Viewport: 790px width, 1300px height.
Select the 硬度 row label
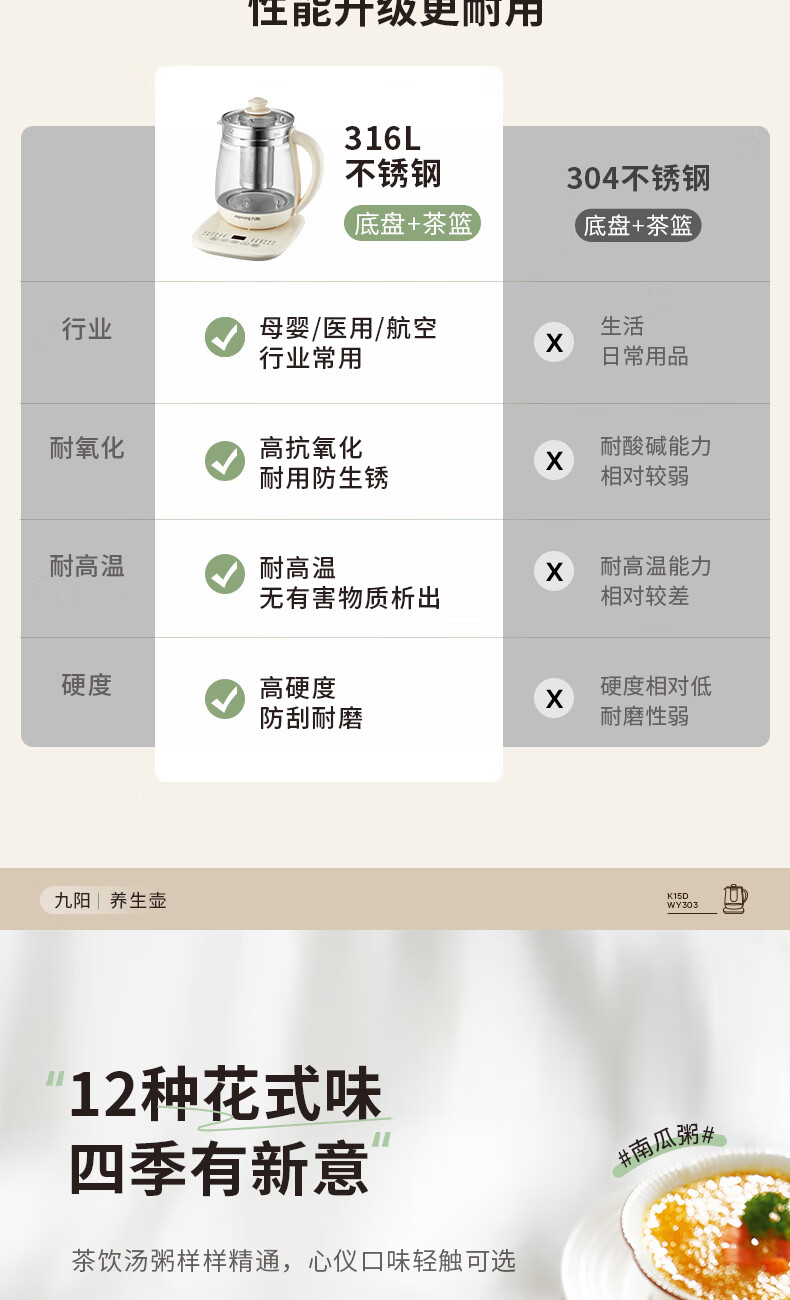coord(87,685)
